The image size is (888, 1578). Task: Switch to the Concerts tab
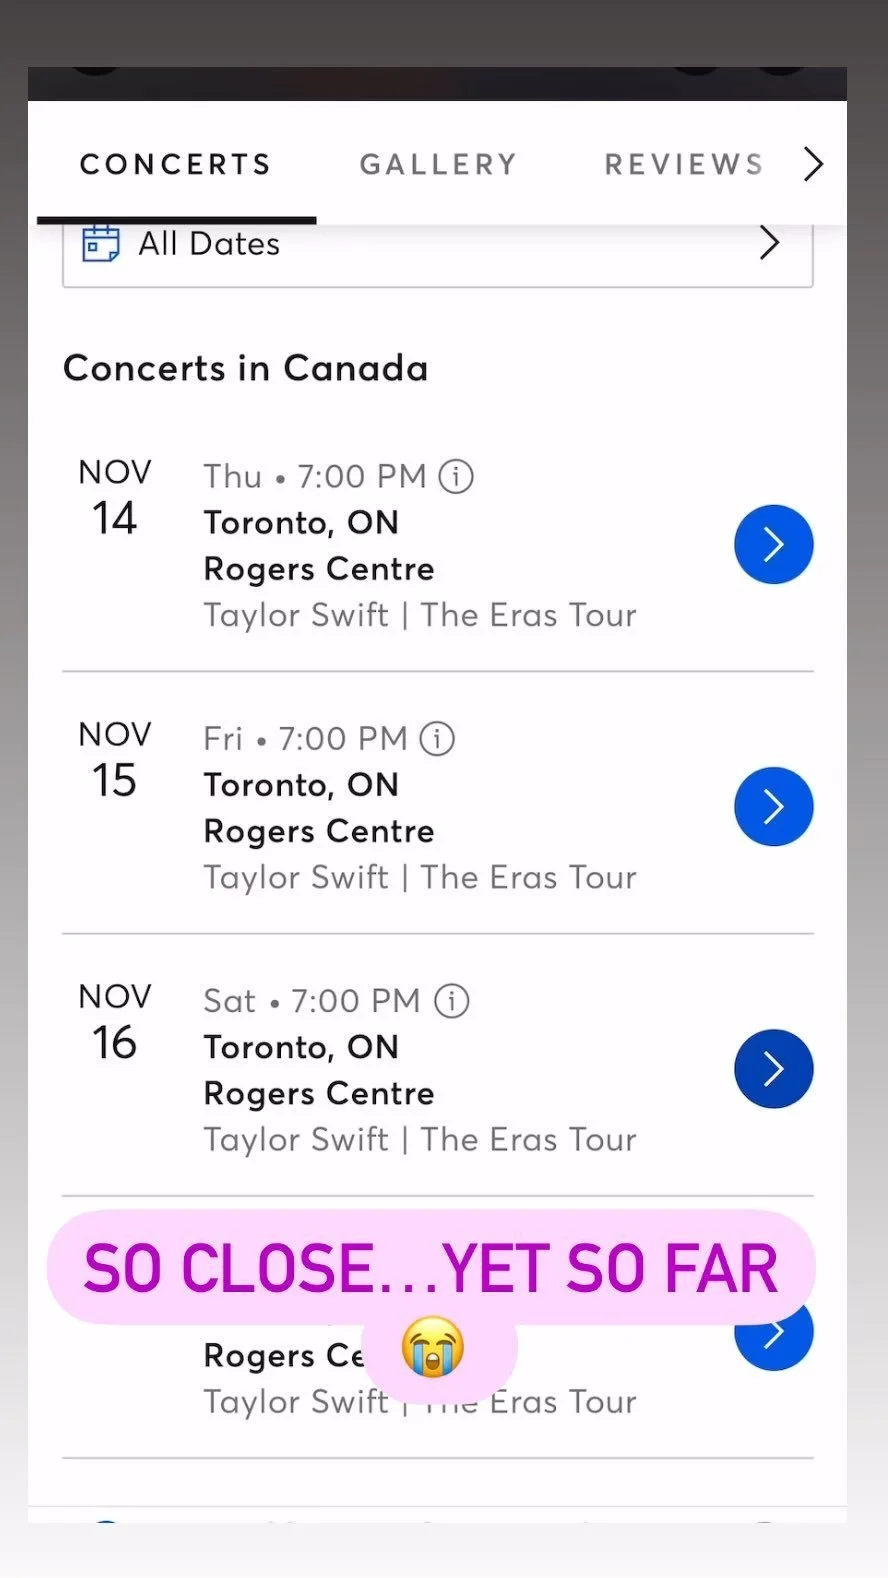click(176, 164)
